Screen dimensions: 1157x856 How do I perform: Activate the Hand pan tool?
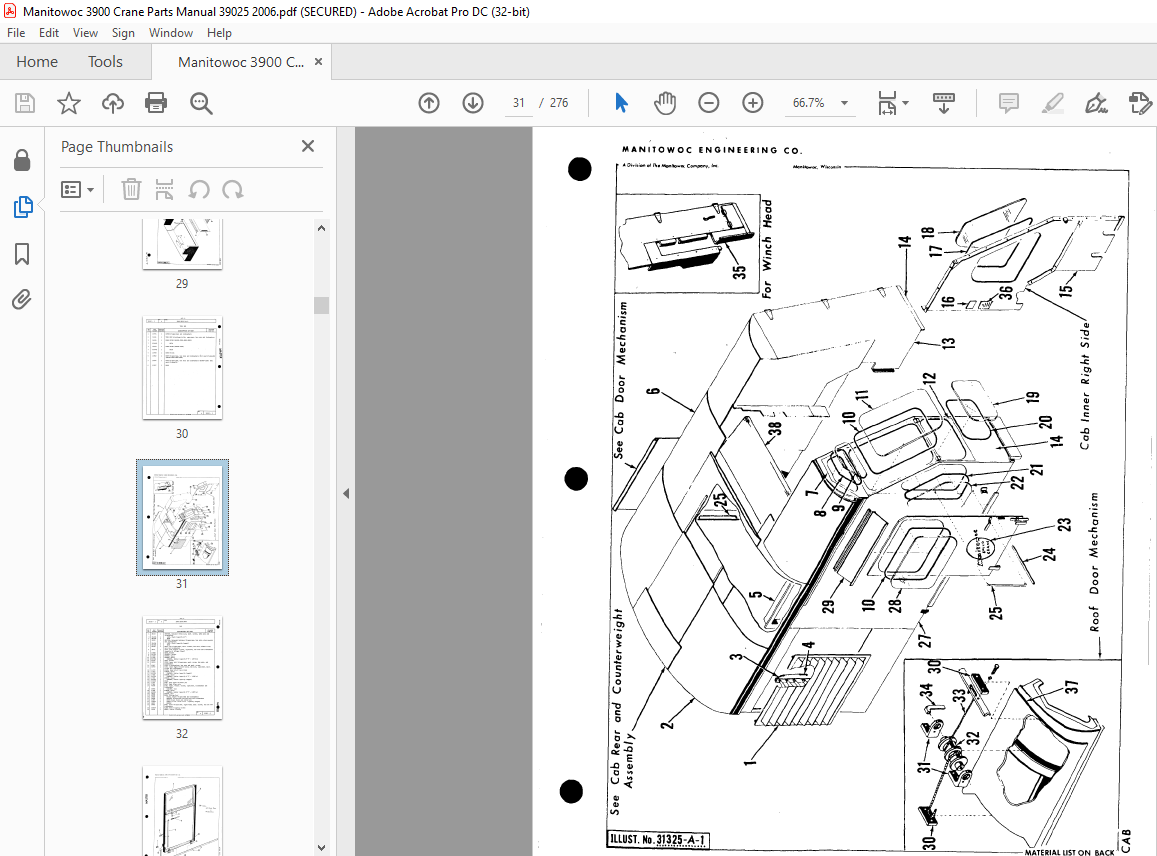tap(665, 103)
